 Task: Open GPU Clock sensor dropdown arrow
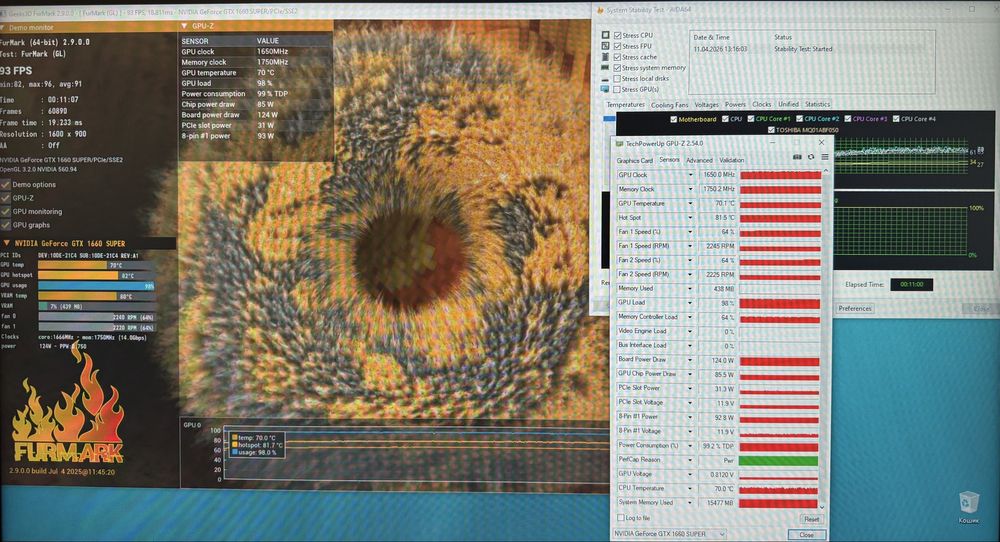coord(690,175)
